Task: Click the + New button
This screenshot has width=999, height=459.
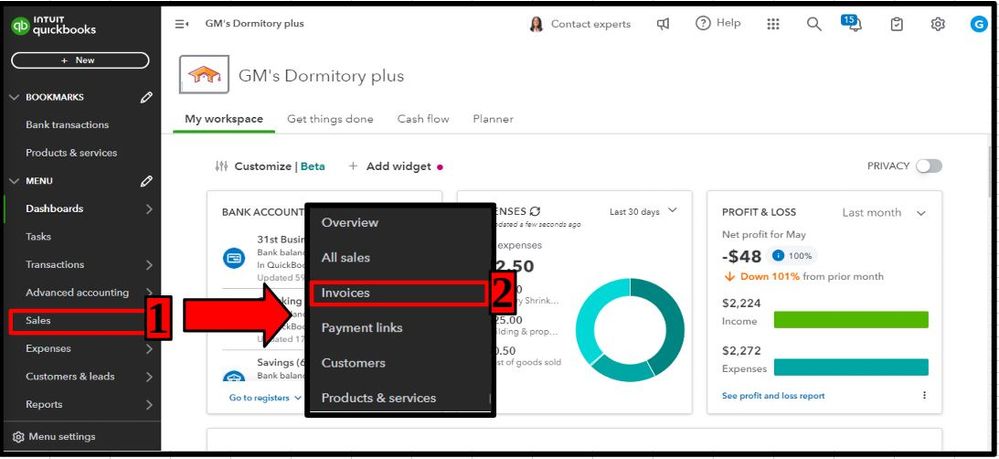Action: pos(80,61)
